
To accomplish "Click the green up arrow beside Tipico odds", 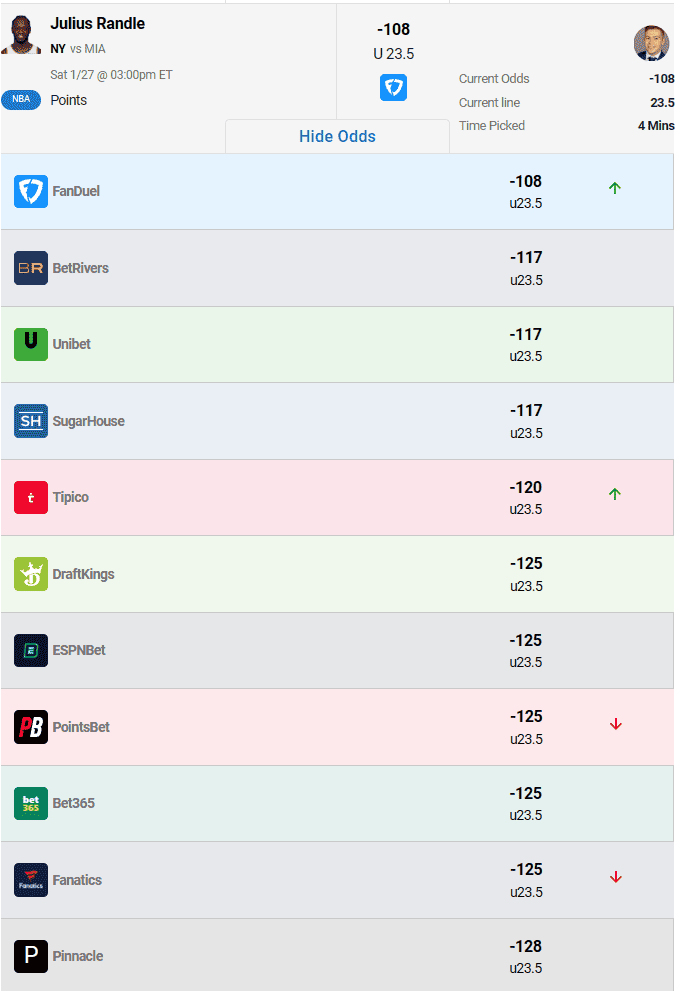I will point(615,493).
